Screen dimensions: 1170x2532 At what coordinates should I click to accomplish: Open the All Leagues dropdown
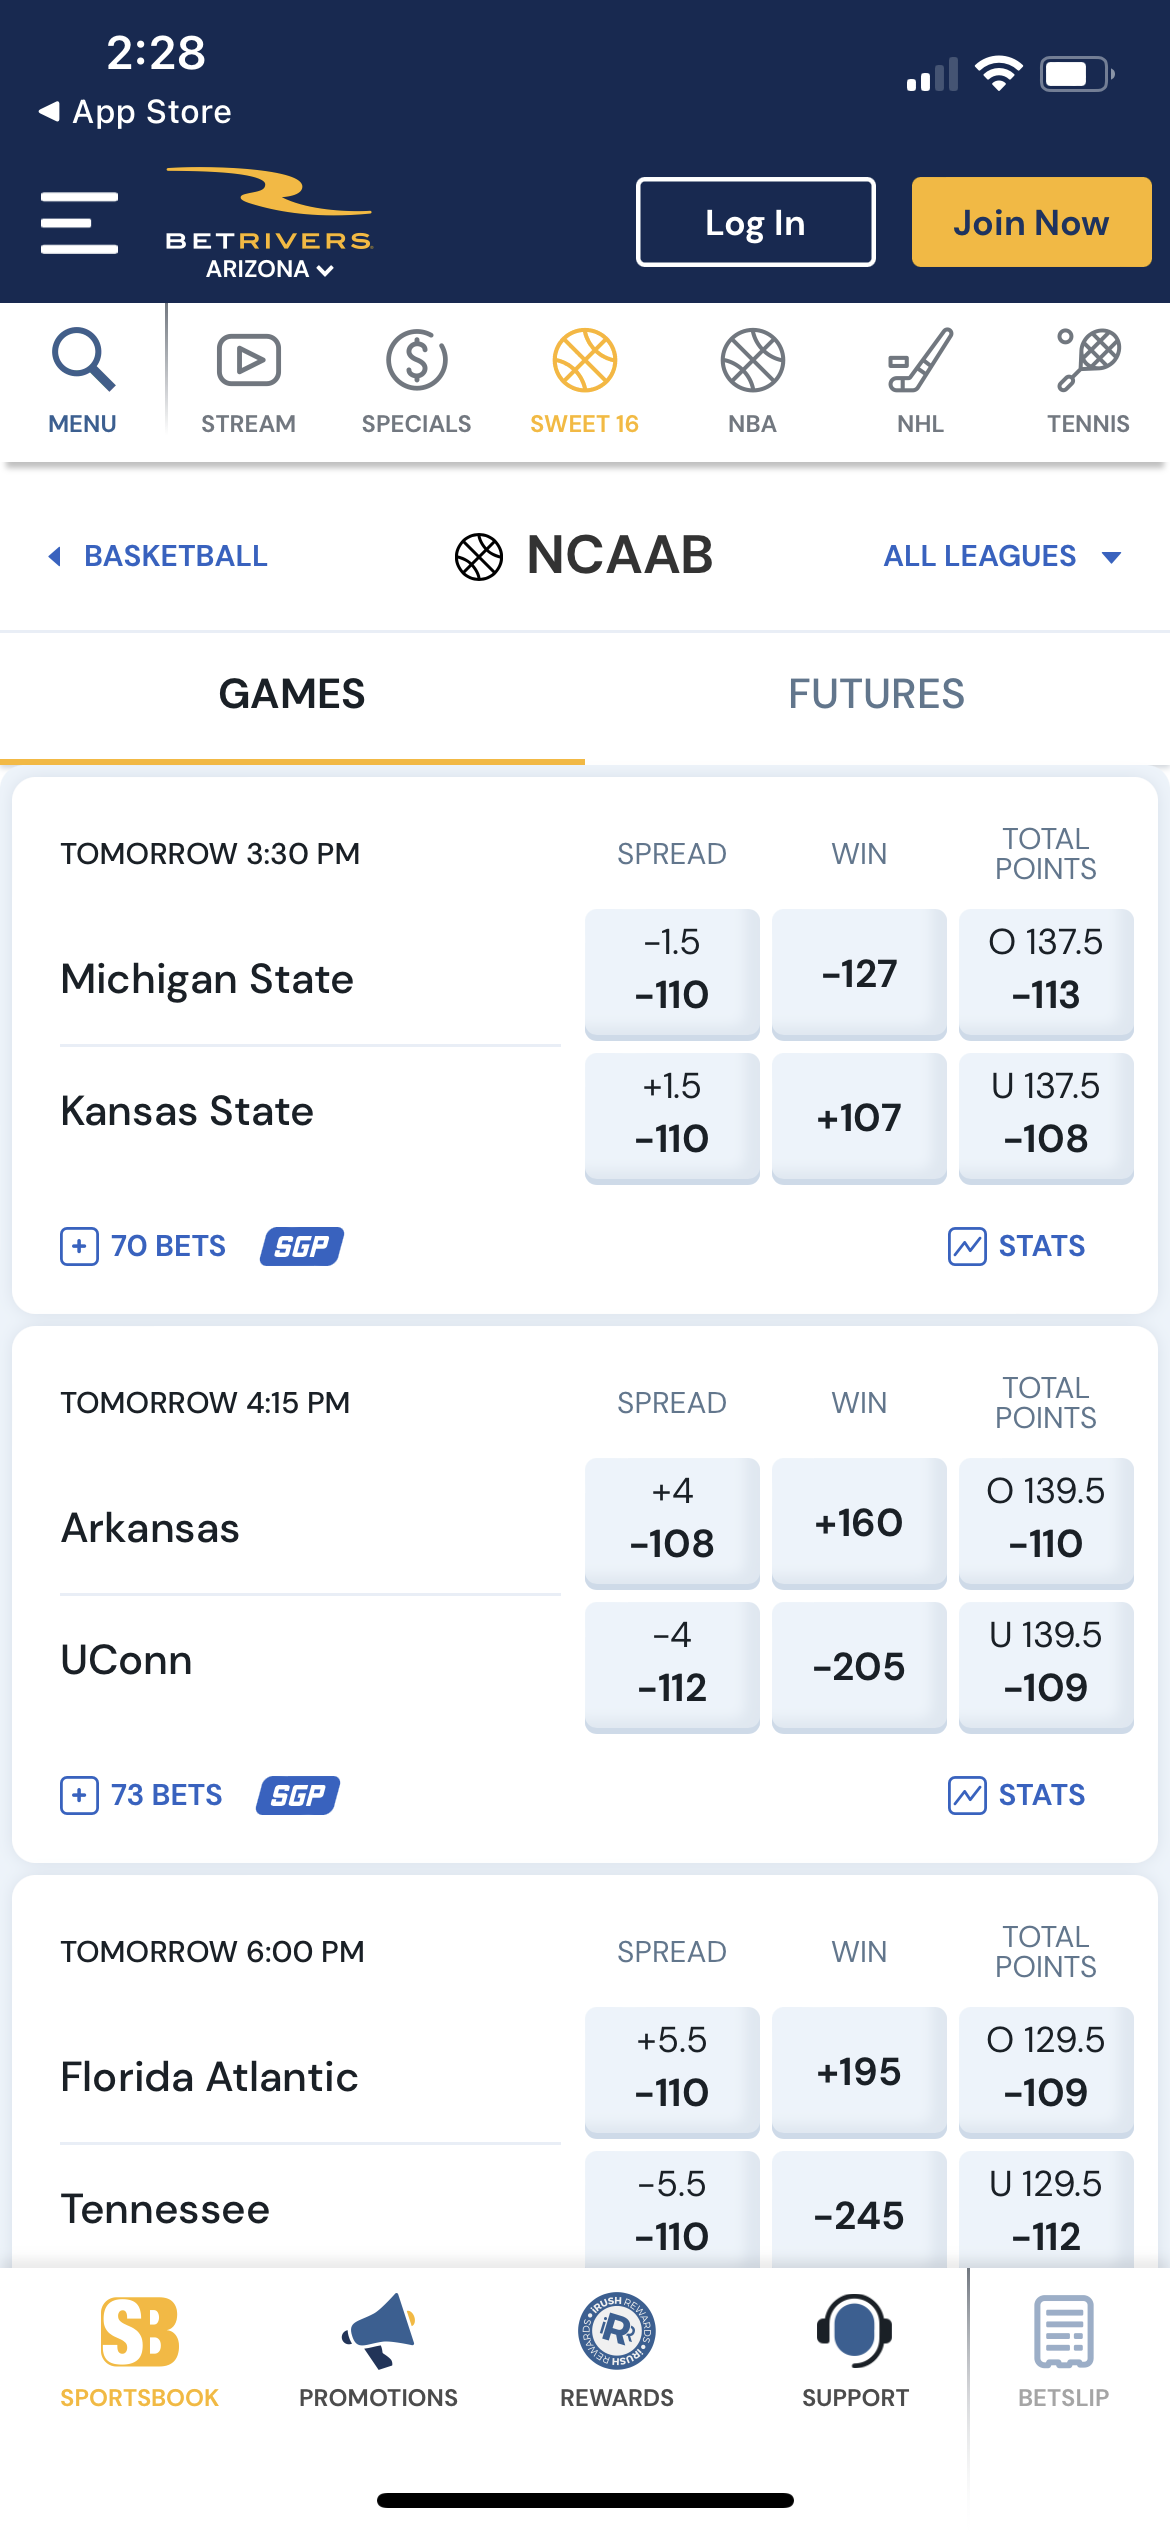pyautogui.click(x=1002, y=556)
